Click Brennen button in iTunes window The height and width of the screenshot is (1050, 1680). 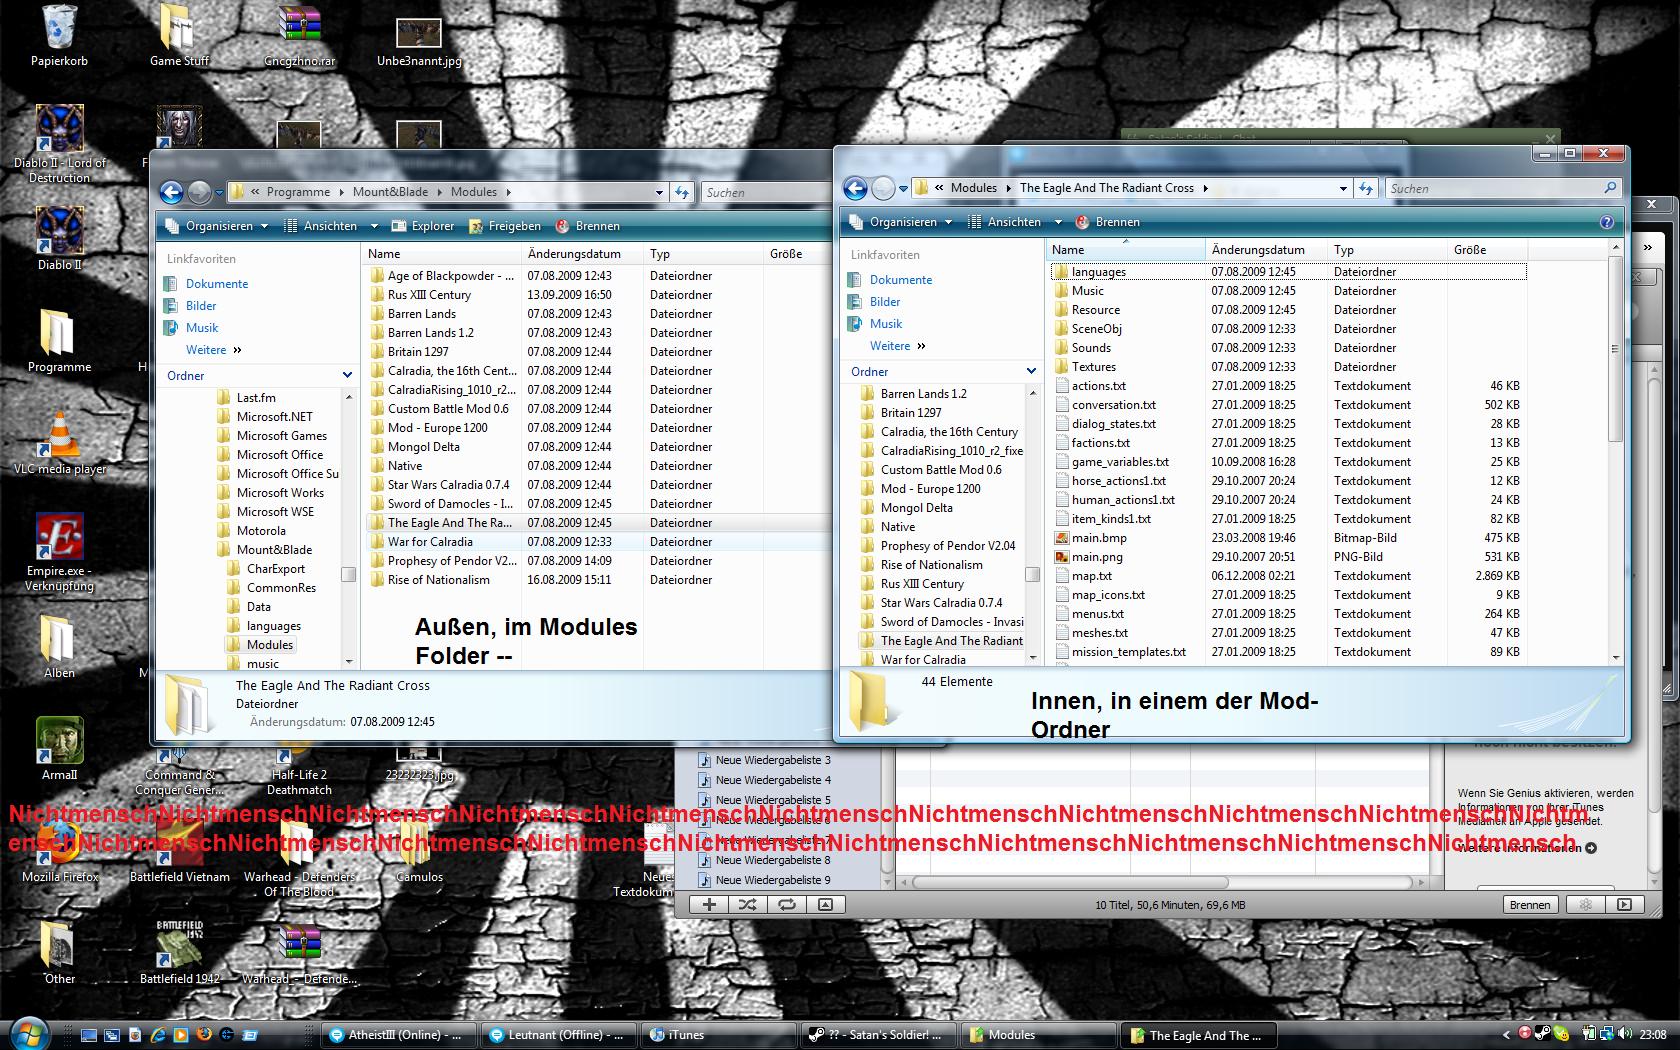[1529, 904]
